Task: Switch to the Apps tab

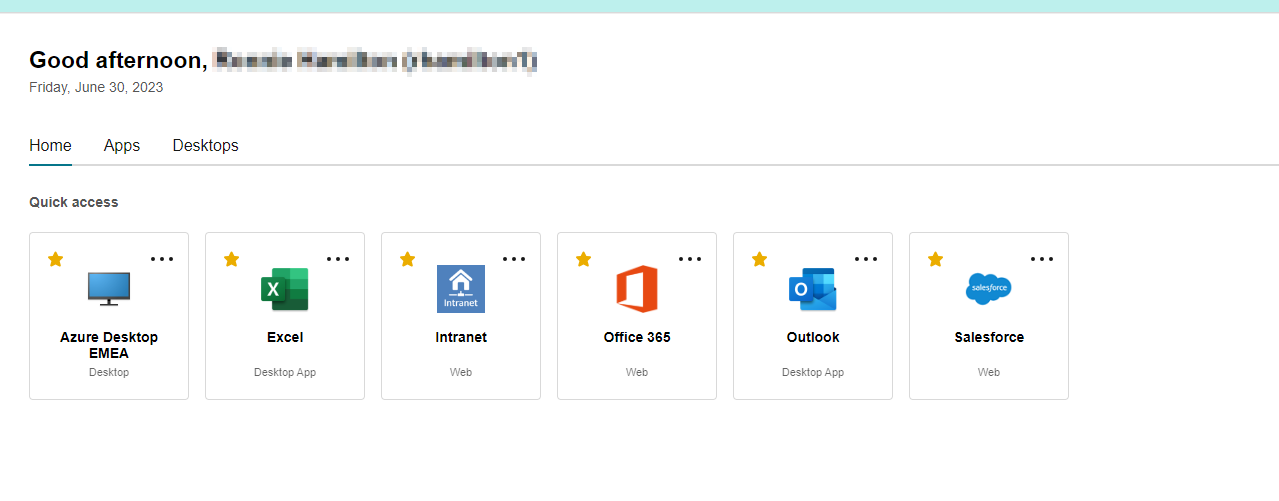Action: tap(122, 146)
